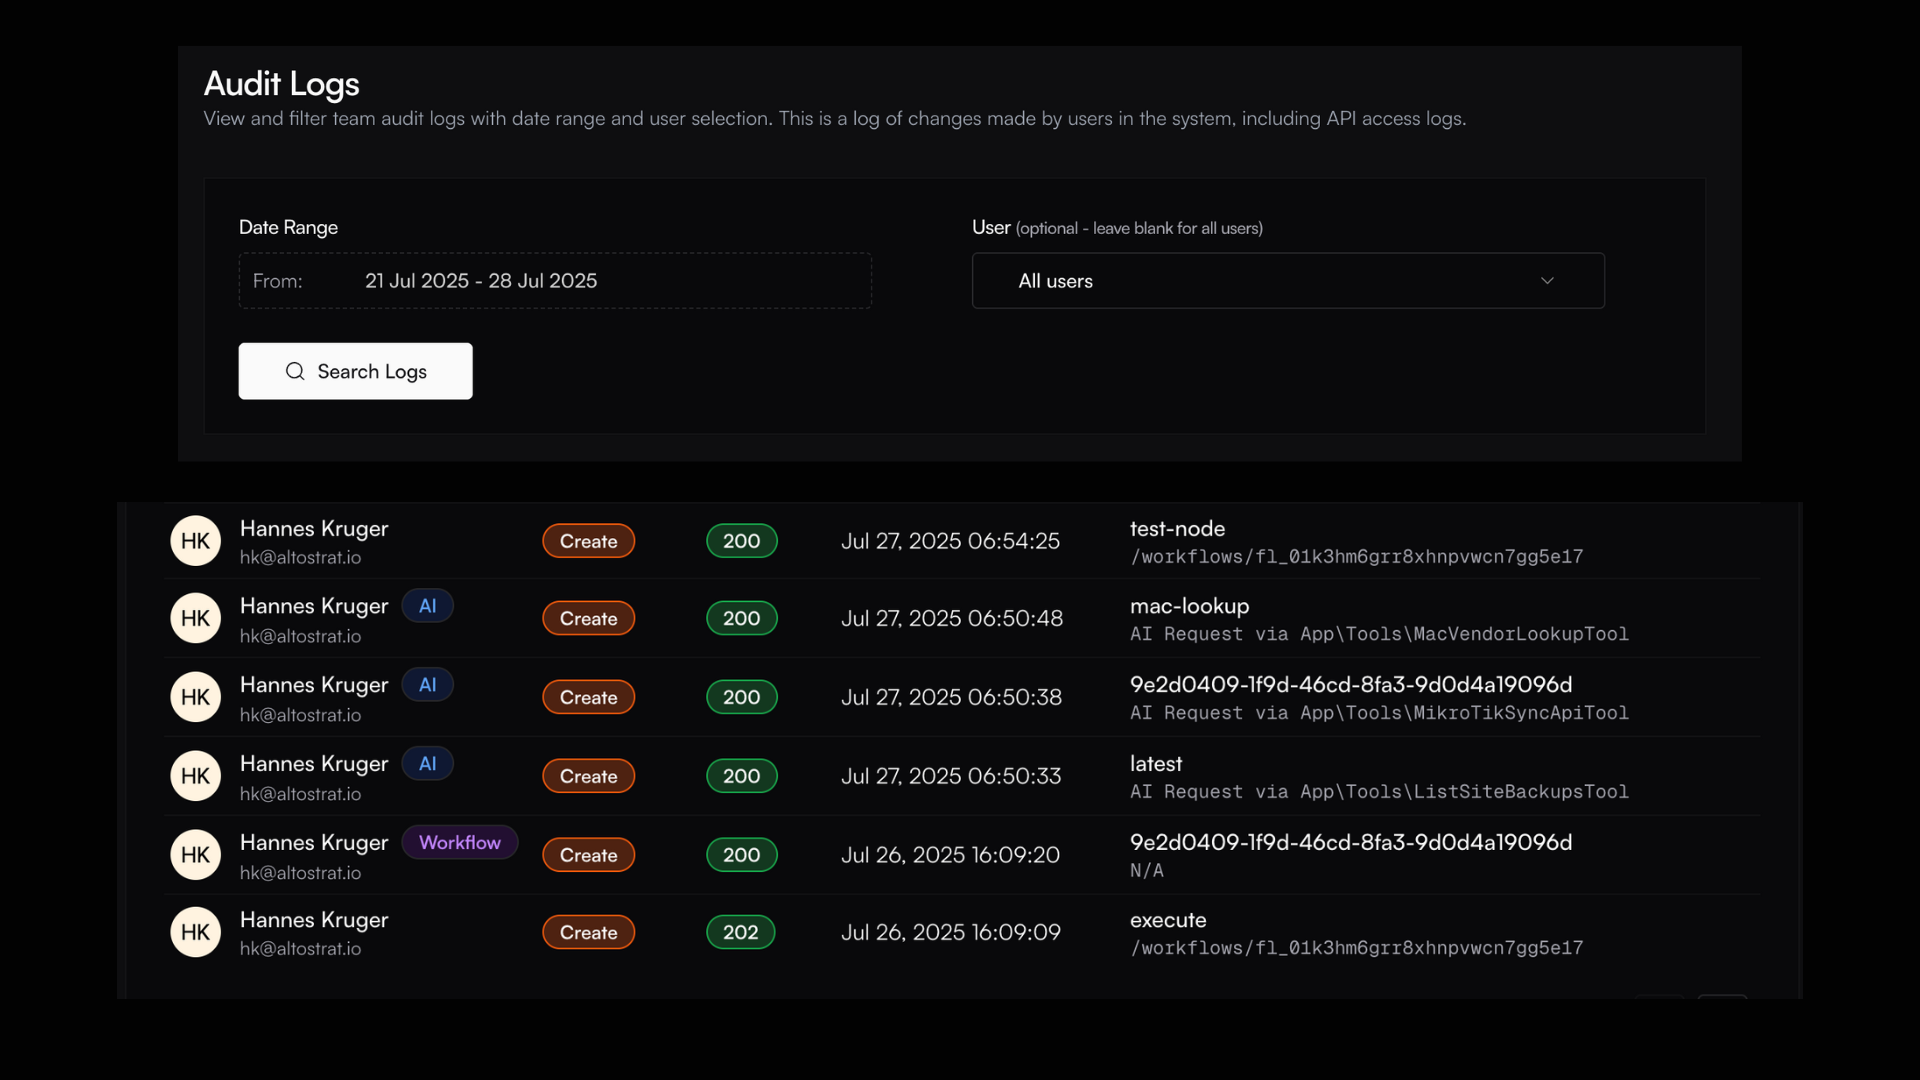This screenshot has width=1920, height=1080.
Task: Click the Date Range label
Action: pyautogui.click(x=288, y=227)
